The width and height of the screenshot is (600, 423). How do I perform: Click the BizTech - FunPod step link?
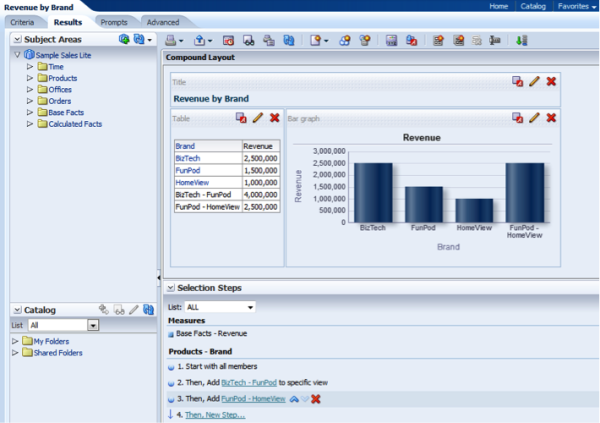pos(248,382)
